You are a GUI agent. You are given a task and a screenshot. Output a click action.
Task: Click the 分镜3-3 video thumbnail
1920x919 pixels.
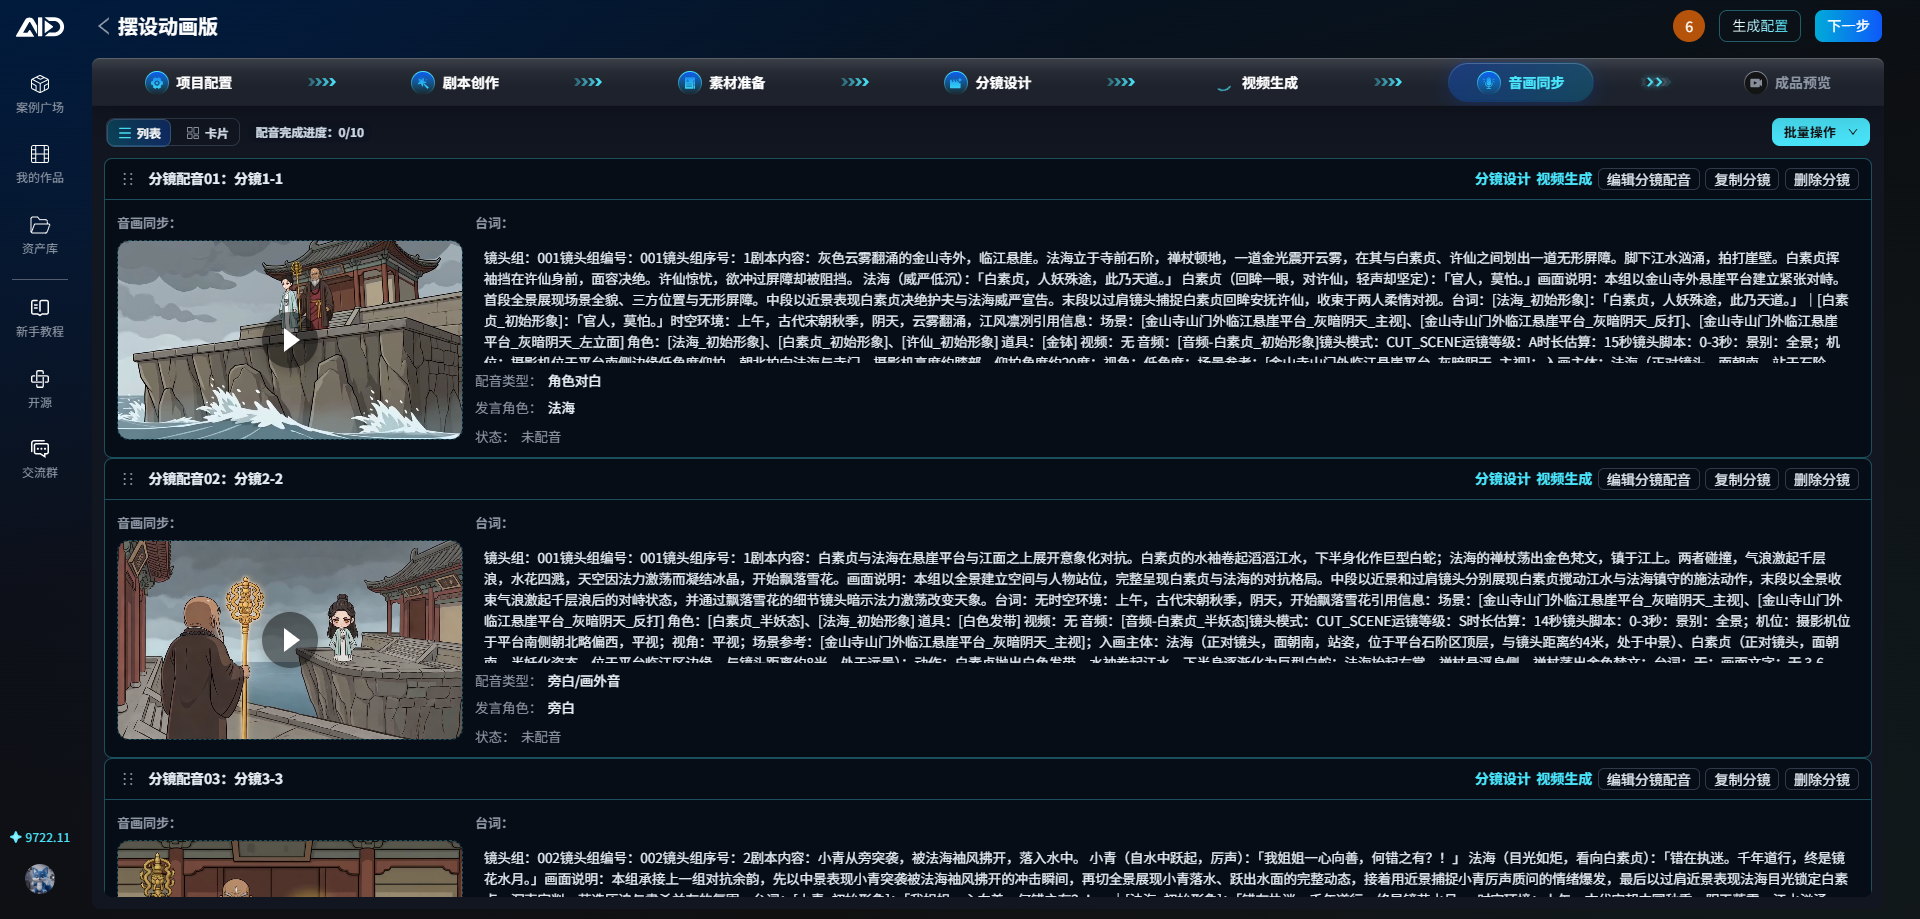click(290, 868)
